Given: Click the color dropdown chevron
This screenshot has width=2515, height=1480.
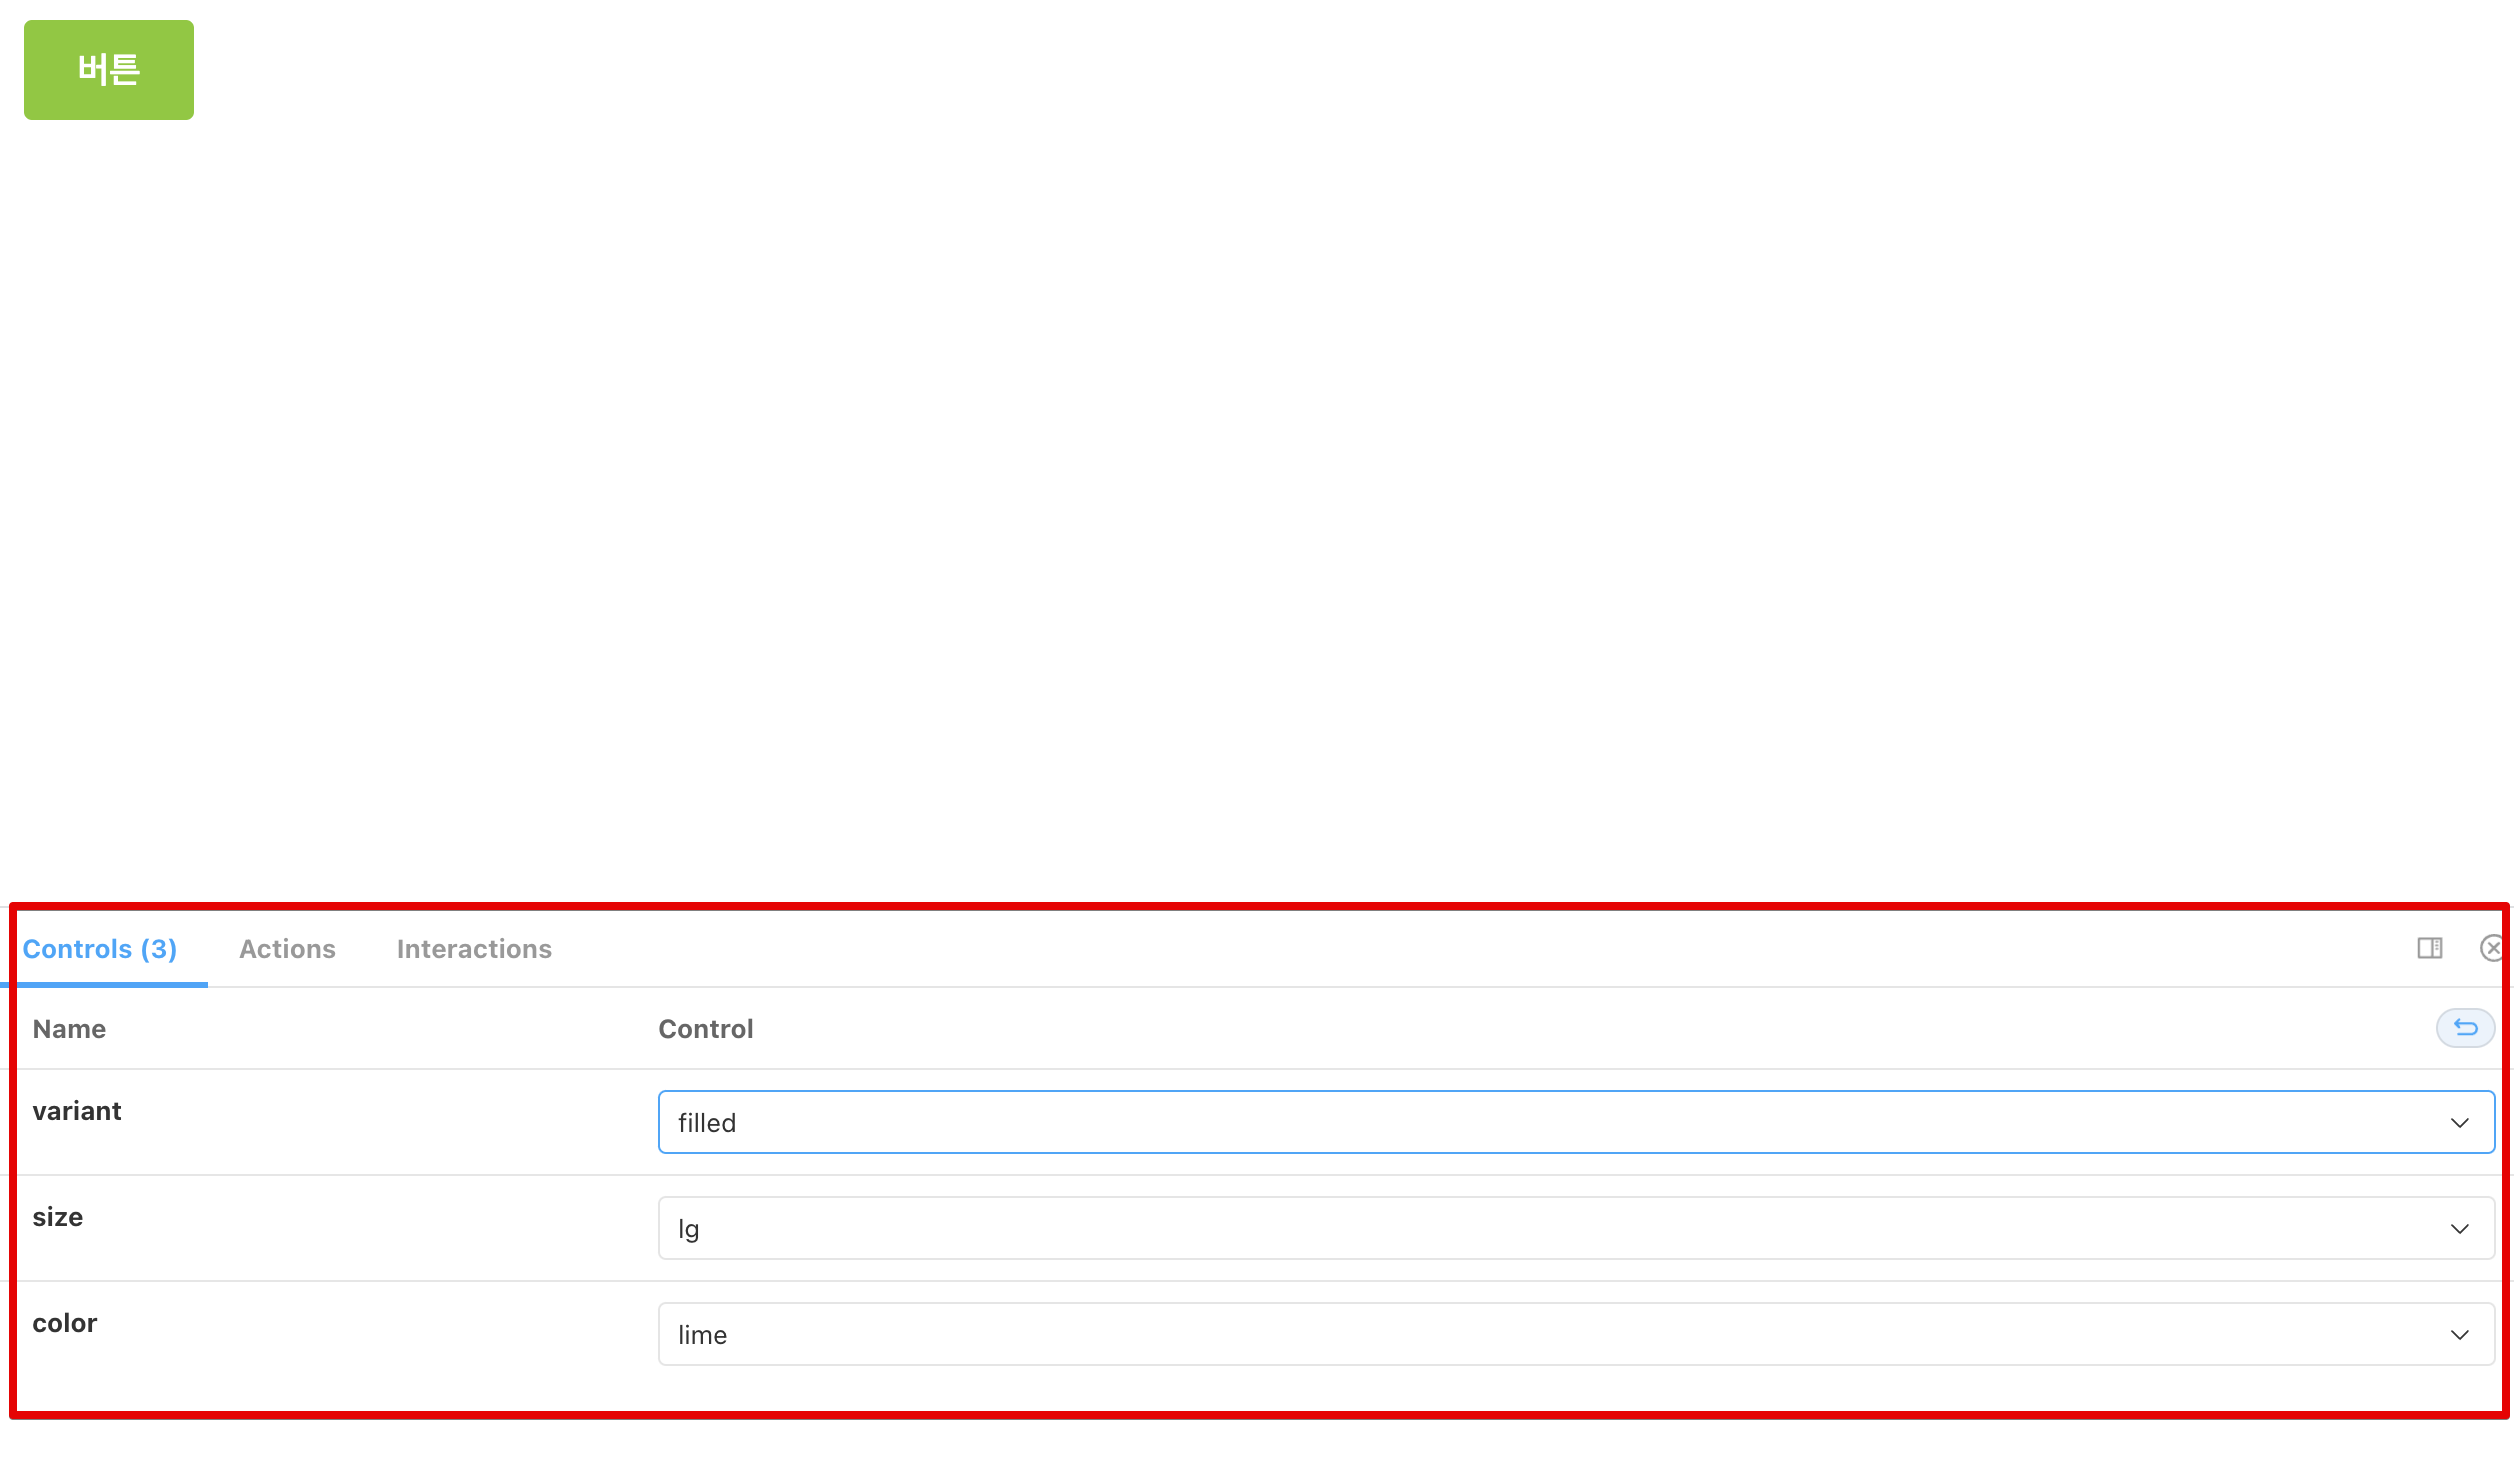Looking at the screenshot, I should click(2458, 1334).
